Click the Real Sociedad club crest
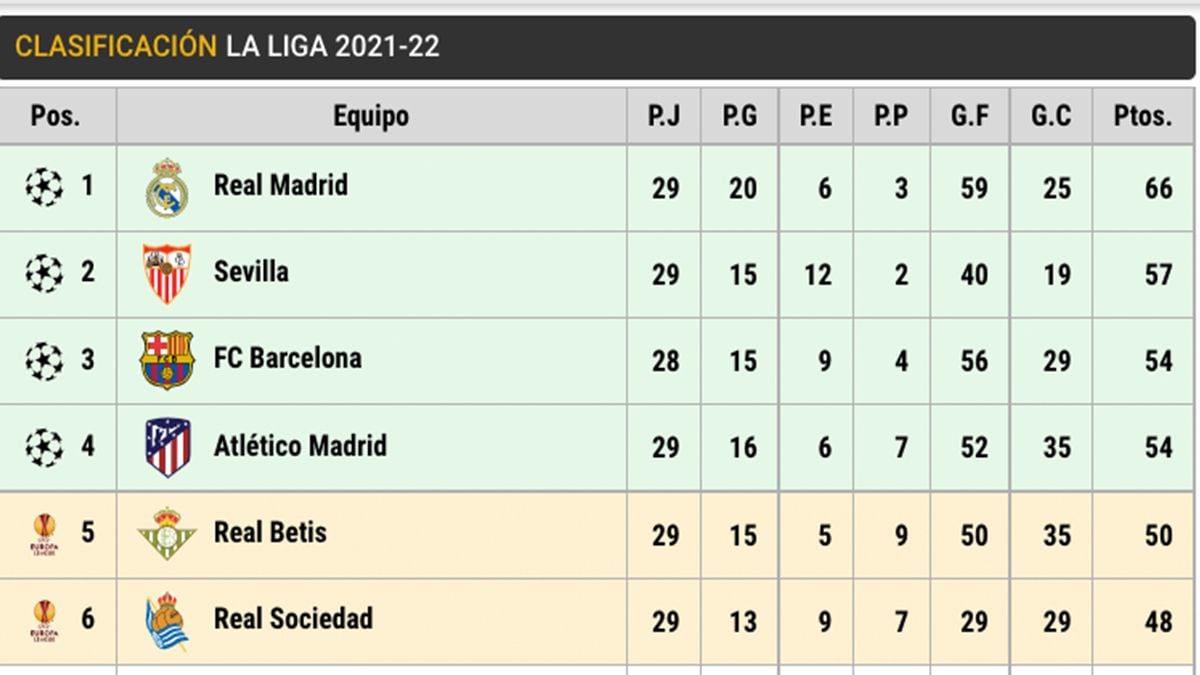Viewport: 1200px width, 675px height. pos(166,621)
